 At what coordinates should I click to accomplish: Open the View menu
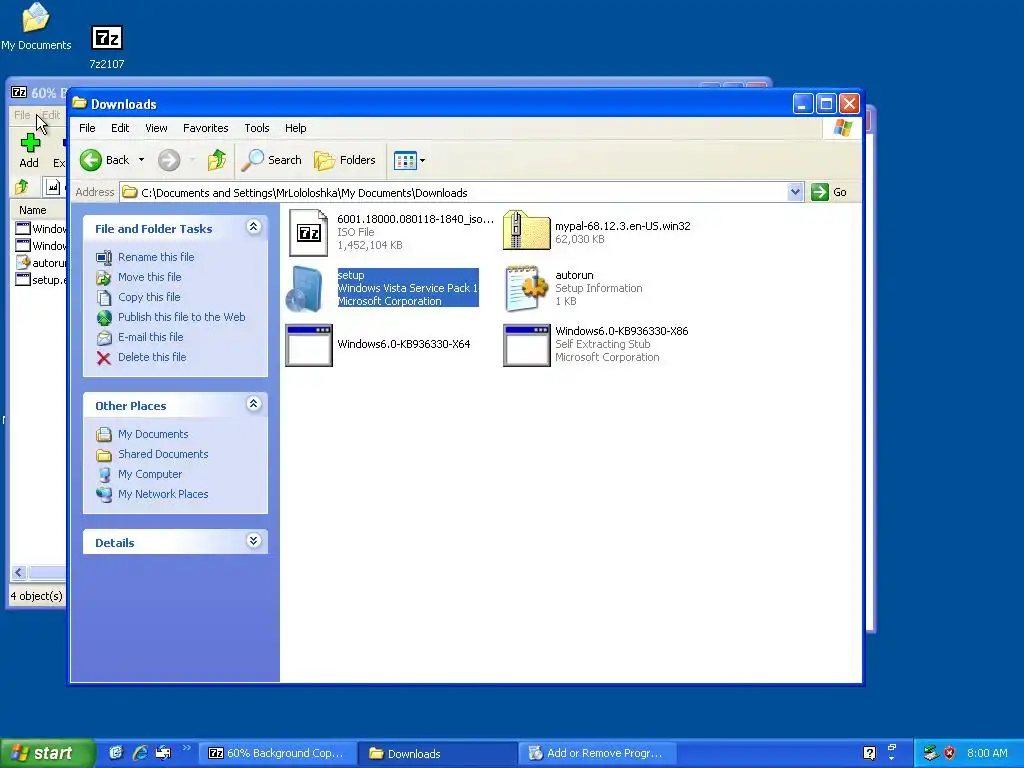[x=156, y=128]
